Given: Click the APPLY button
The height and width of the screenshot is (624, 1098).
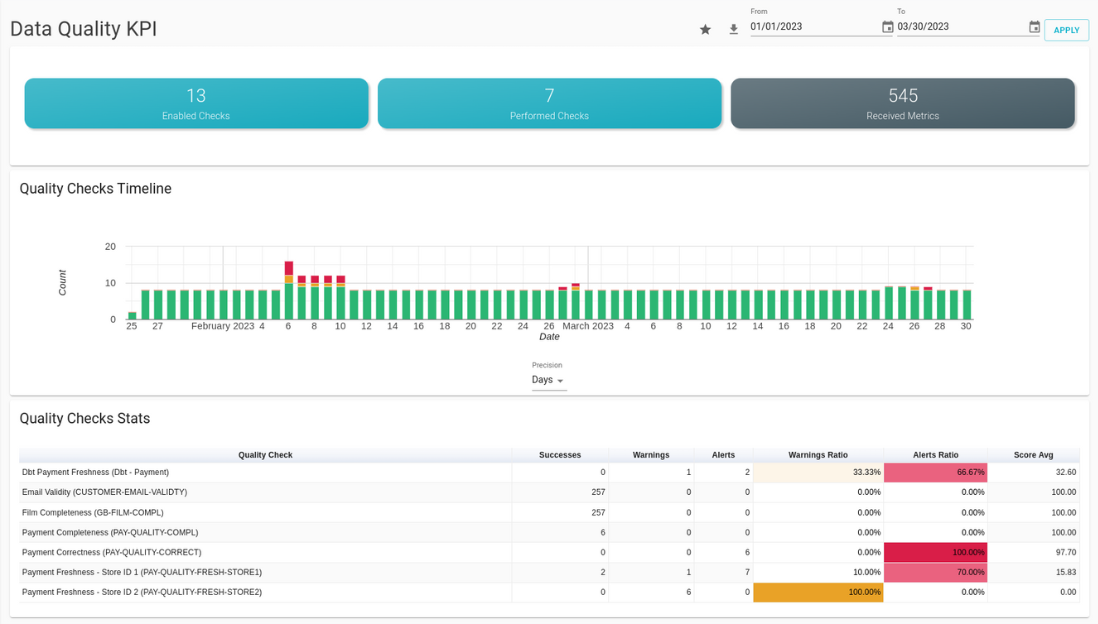Looking at the screenshot, I should pos(1066,30).
